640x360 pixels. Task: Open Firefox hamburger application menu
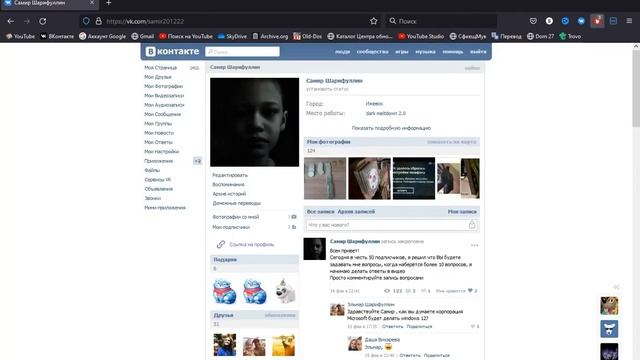point(629,21)
